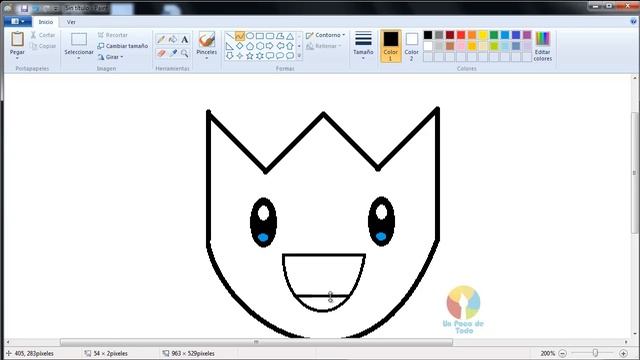
Task: Choose the Oval shape
Action: pyautogui.click(x=250, y=36)
